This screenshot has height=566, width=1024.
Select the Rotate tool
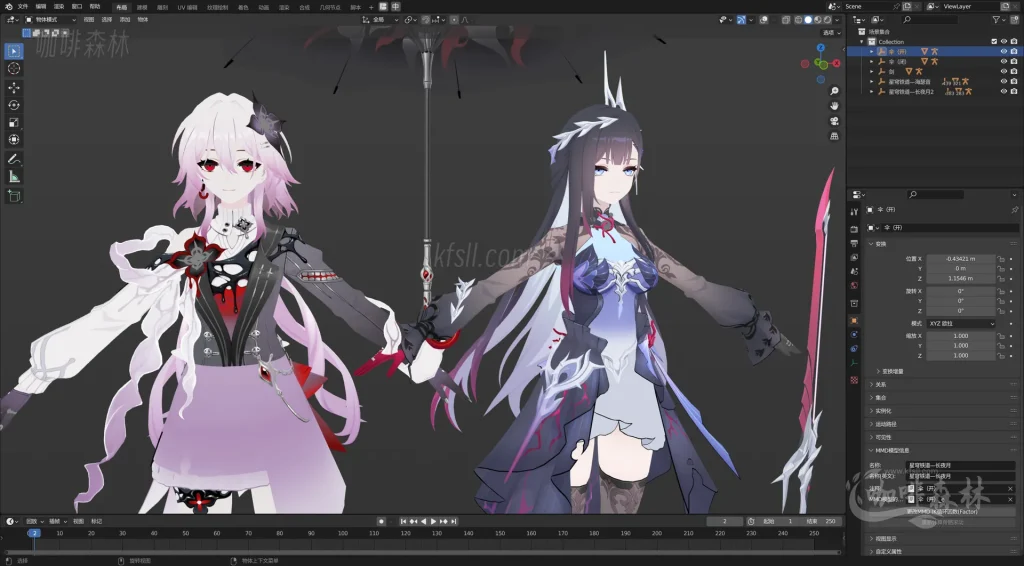pyautogui.click(x=14, y=105)
